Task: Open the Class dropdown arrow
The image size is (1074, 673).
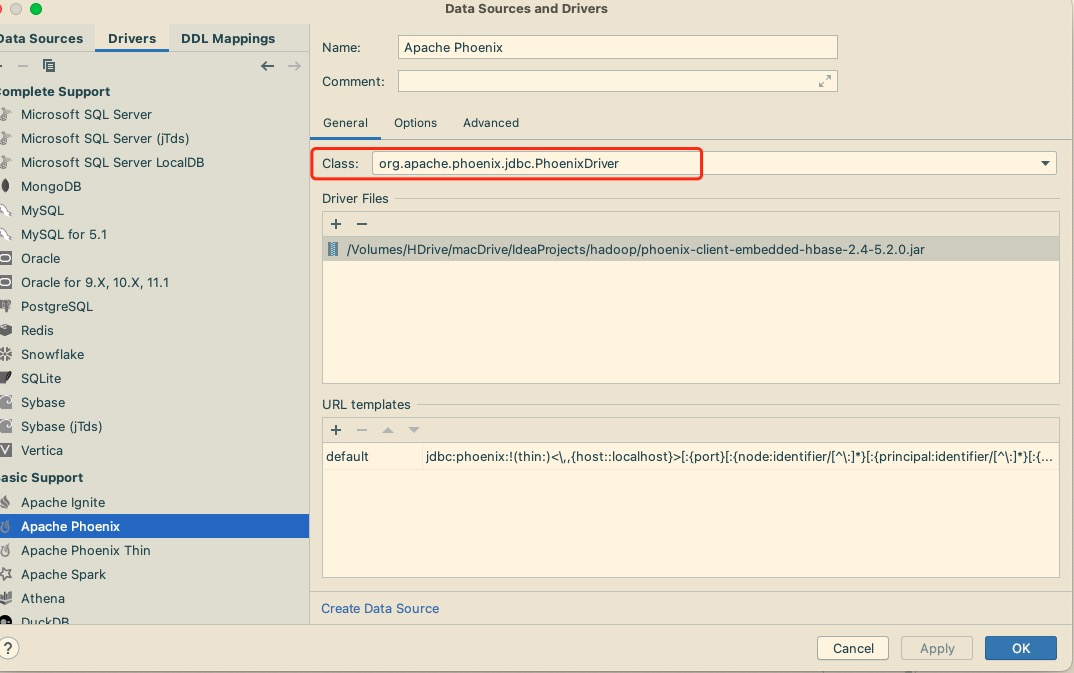Action: click(1045, 164)
